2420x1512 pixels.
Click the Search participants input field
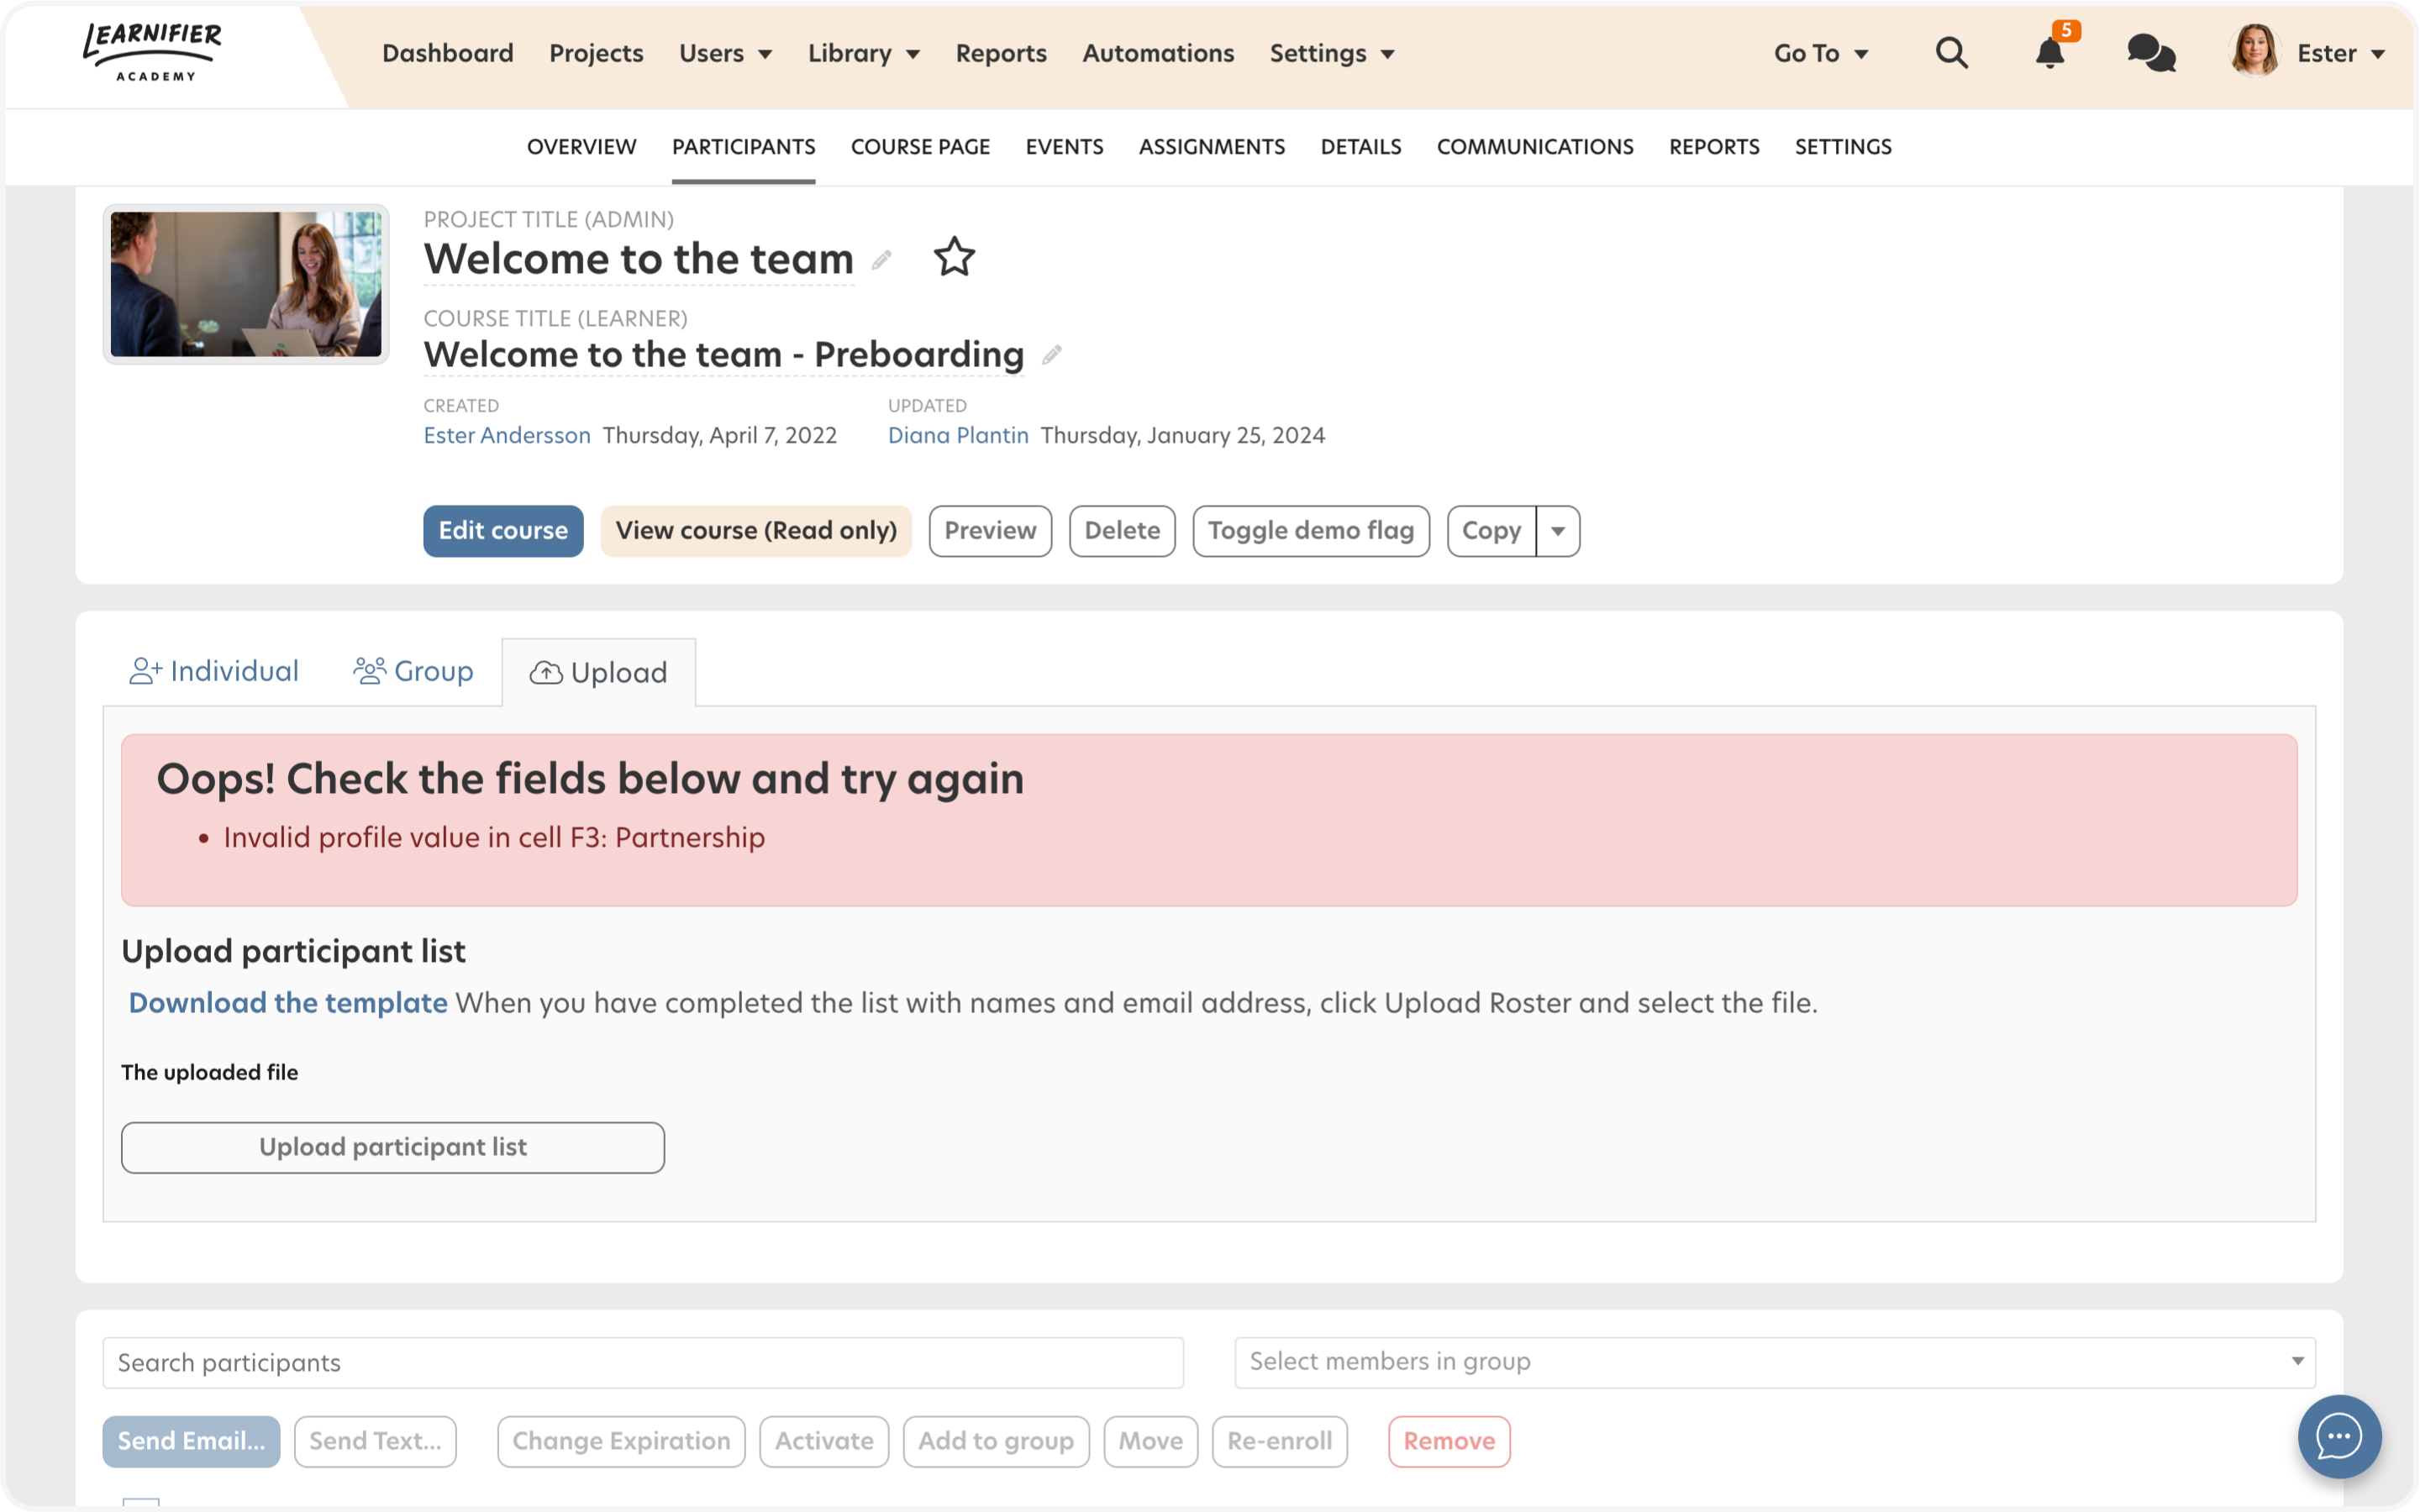pos(644,1361)
